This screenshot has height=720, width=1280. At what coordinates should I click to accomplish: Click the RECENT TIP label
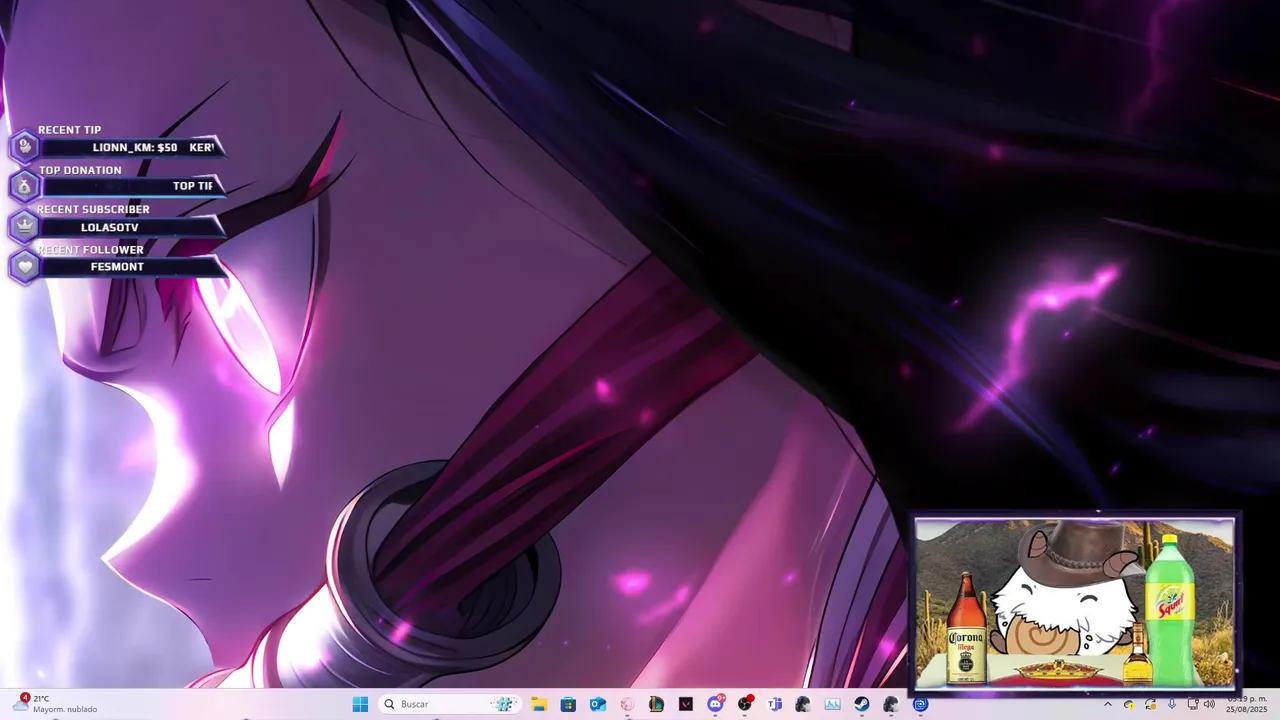(x=69, y=130)
